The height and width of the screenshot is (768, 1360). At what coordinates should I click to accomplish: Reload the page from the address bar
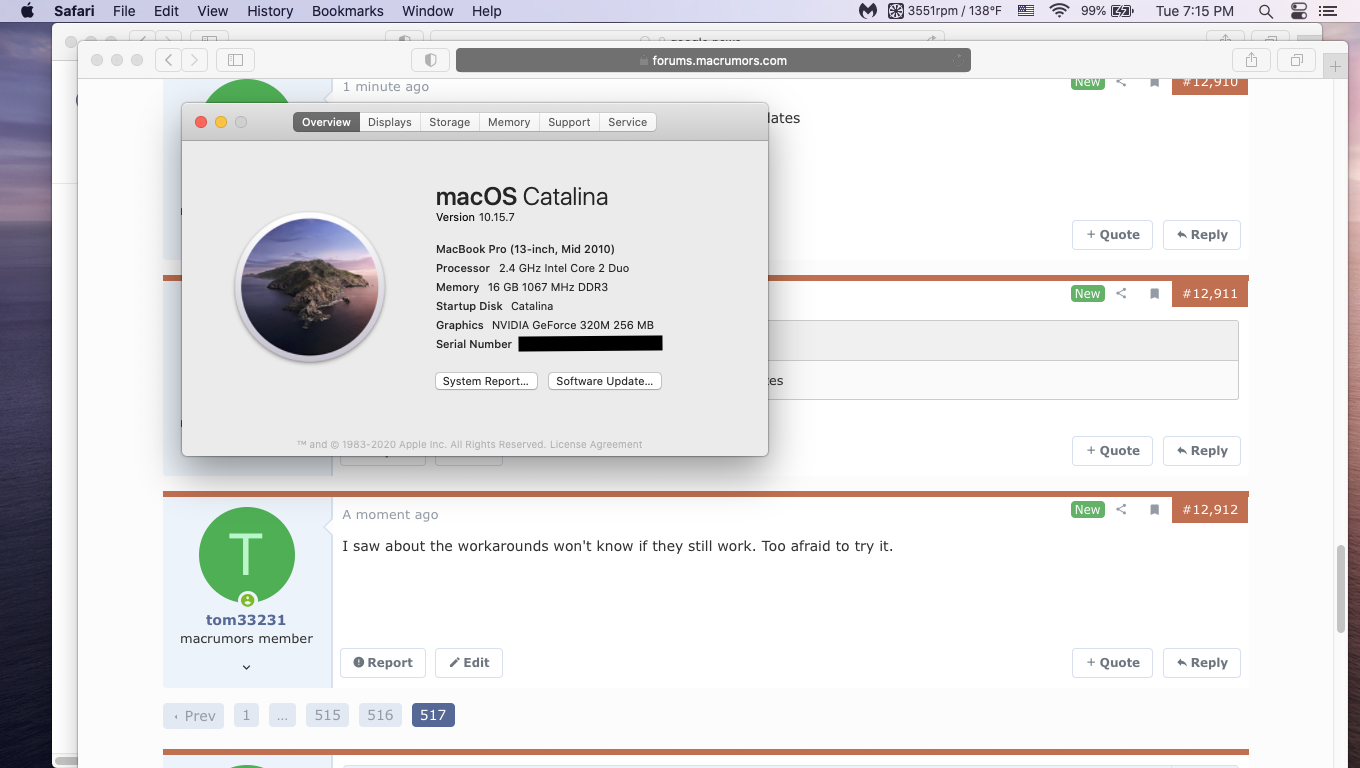tap(958, 60)
